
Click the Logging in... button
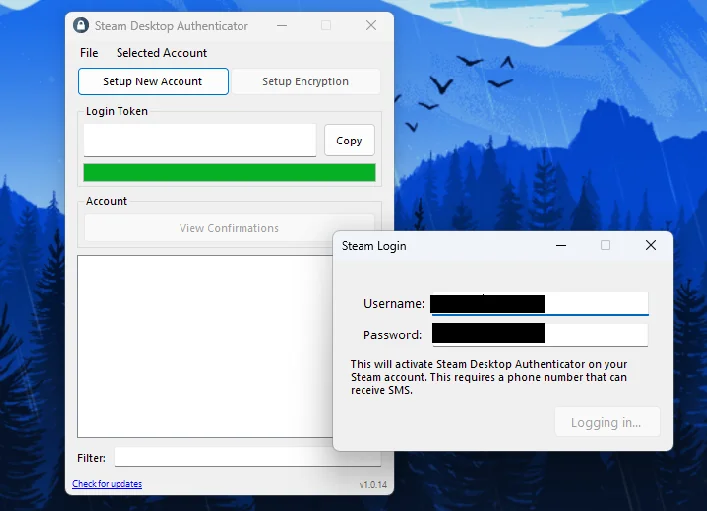[x=607, y=422]
